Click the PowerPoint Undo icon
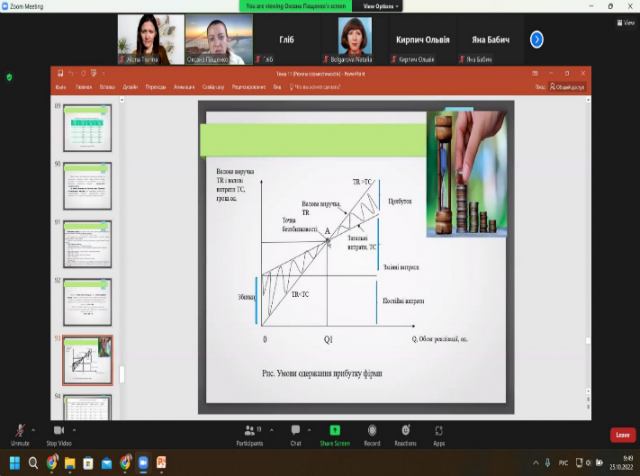 [x=71, y=73]
